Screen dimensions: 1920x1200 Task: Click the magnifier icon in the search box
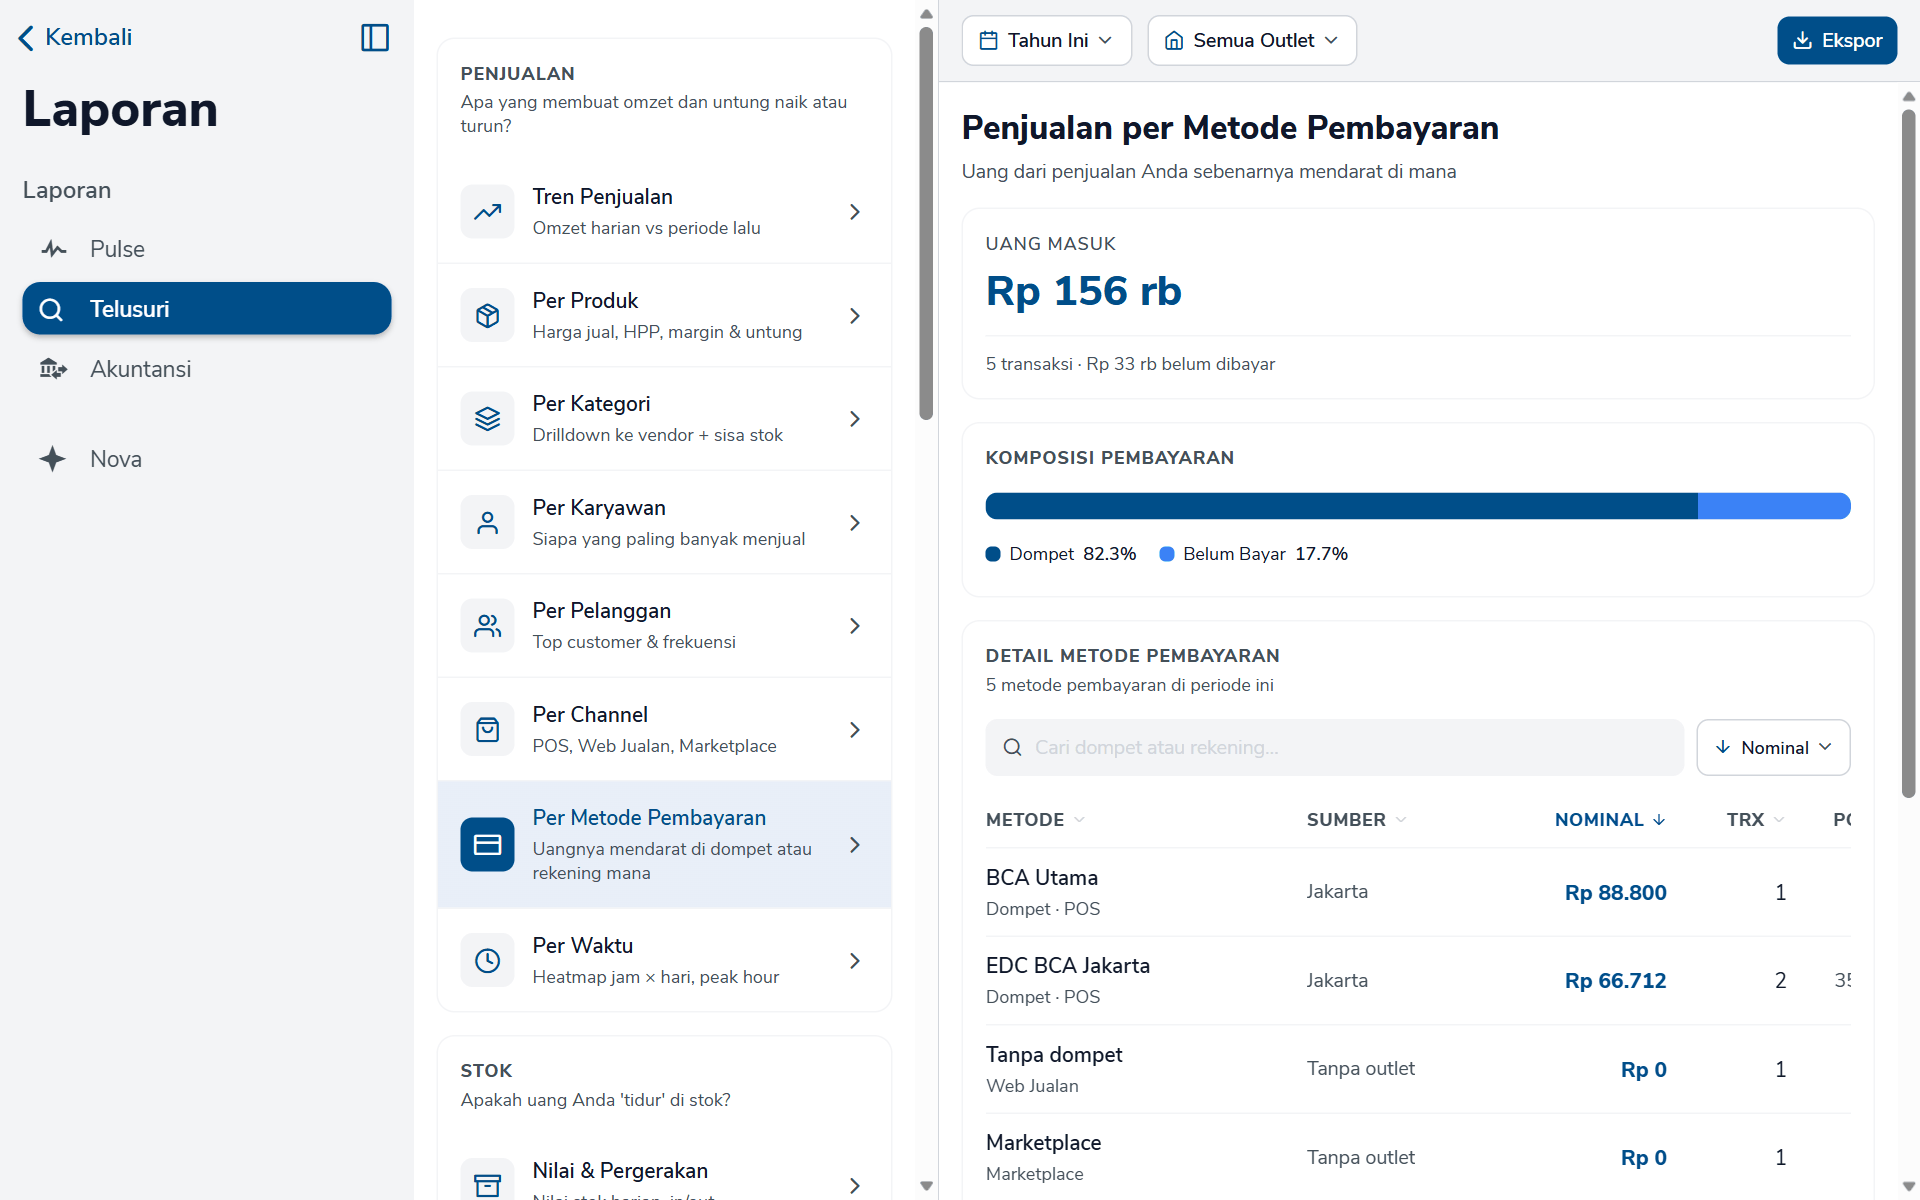click(x=1012, y=748)
